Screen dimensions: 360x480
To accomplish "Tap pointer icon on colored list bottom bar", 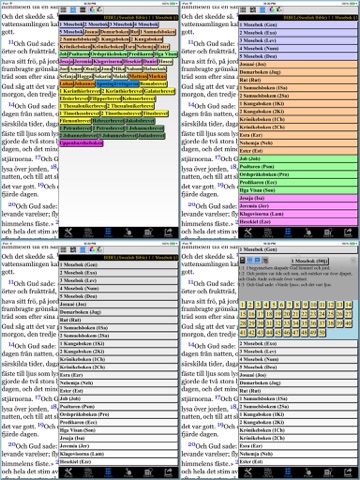I will pyautogui.click(x=308, y=232).
